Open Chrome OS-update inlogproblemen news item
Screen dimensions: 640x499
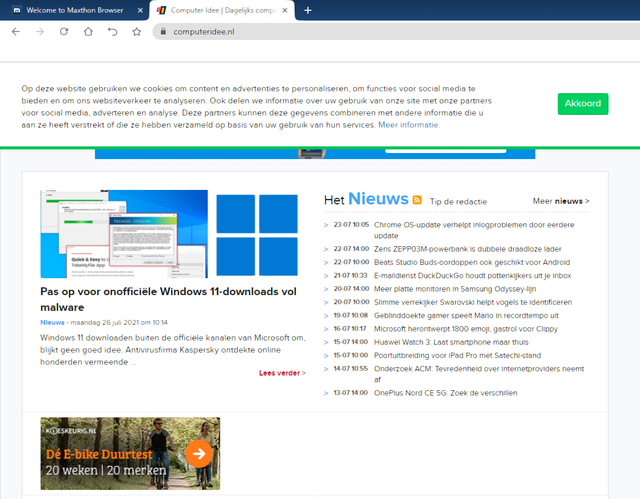pos(474,230)
